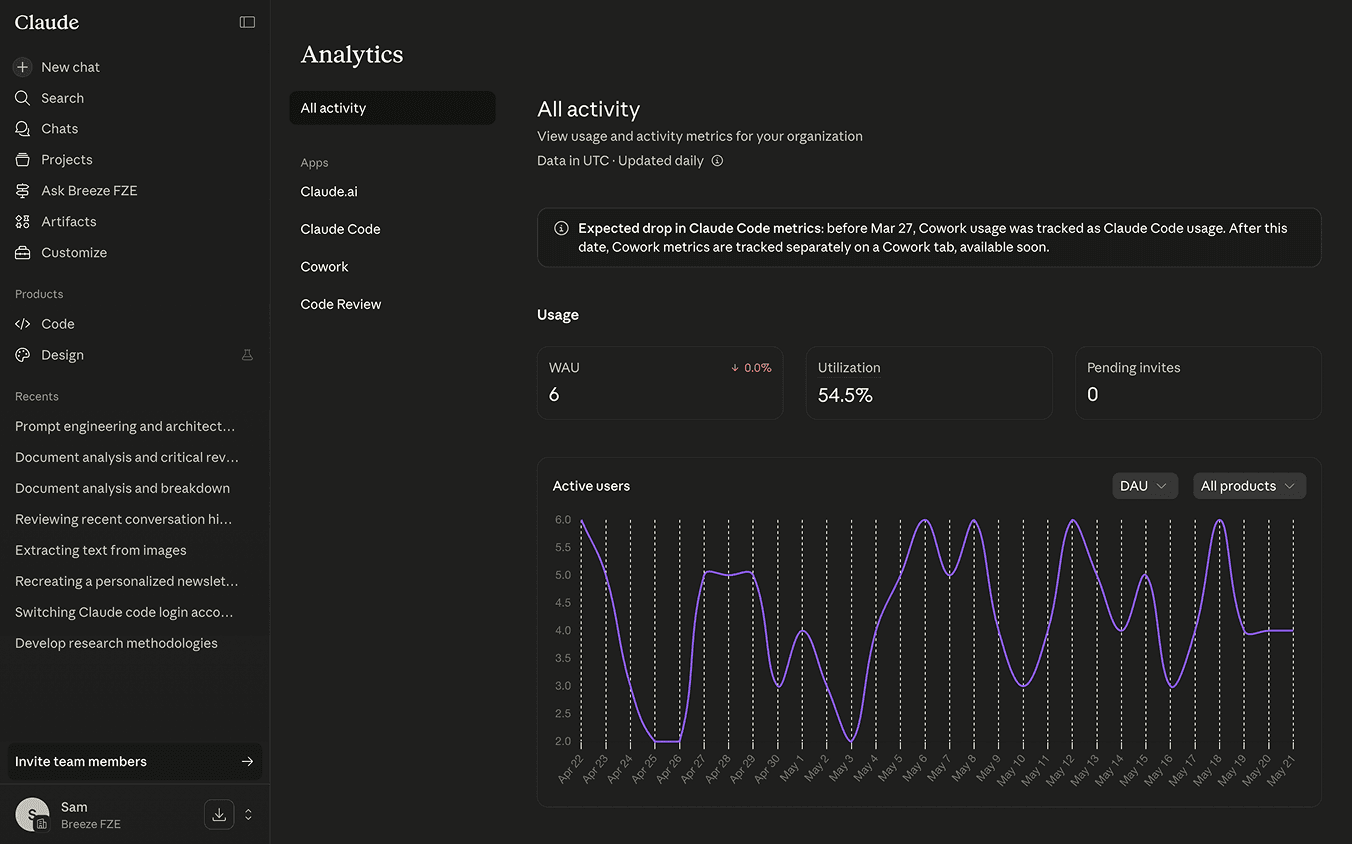
Task: Click the WAU metric card
Action: coord(660,383)
